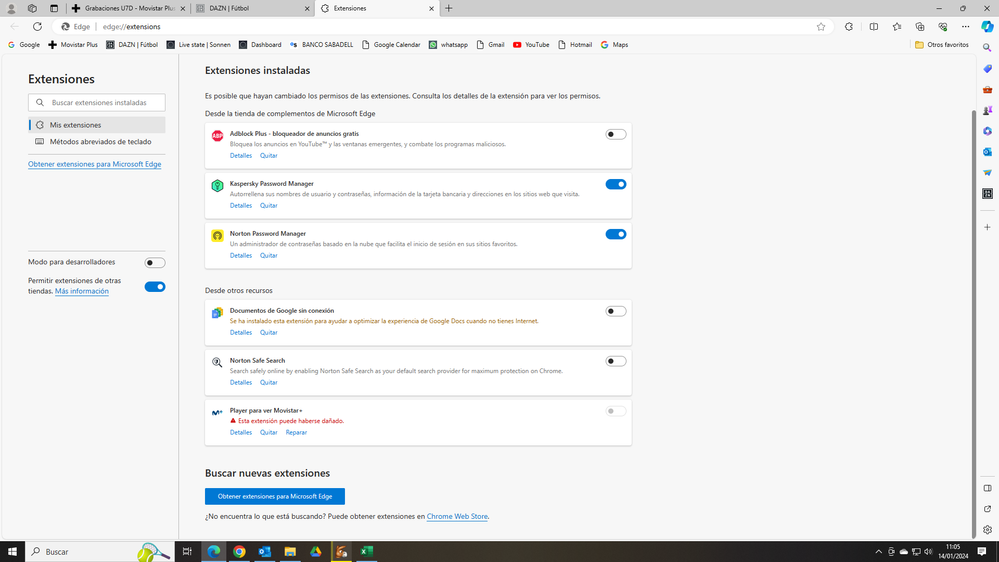Turn on developer mode switch
The width and height of the screenshot is (999, 562).
pyautogui.click(x=154, y=263)
